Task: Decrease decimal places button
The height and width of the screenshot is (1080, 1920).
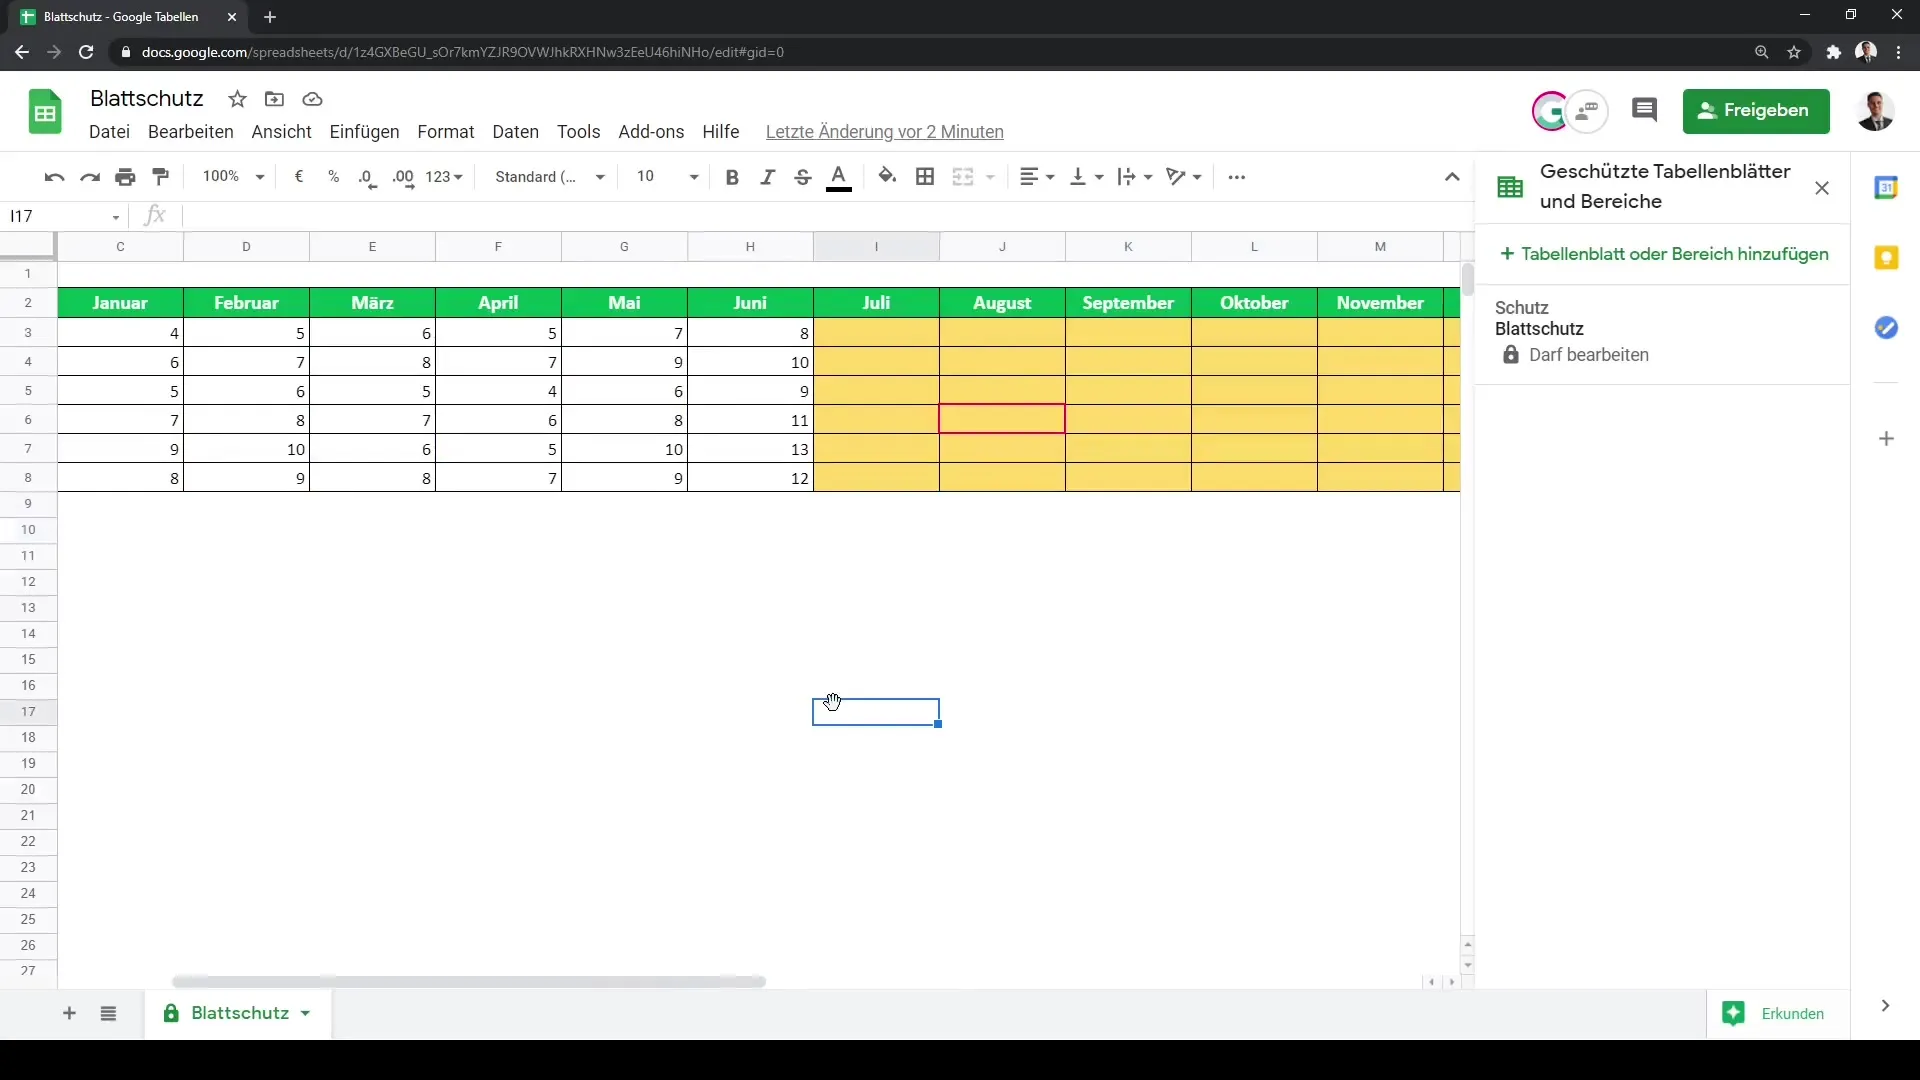Action: click(368, 177)
